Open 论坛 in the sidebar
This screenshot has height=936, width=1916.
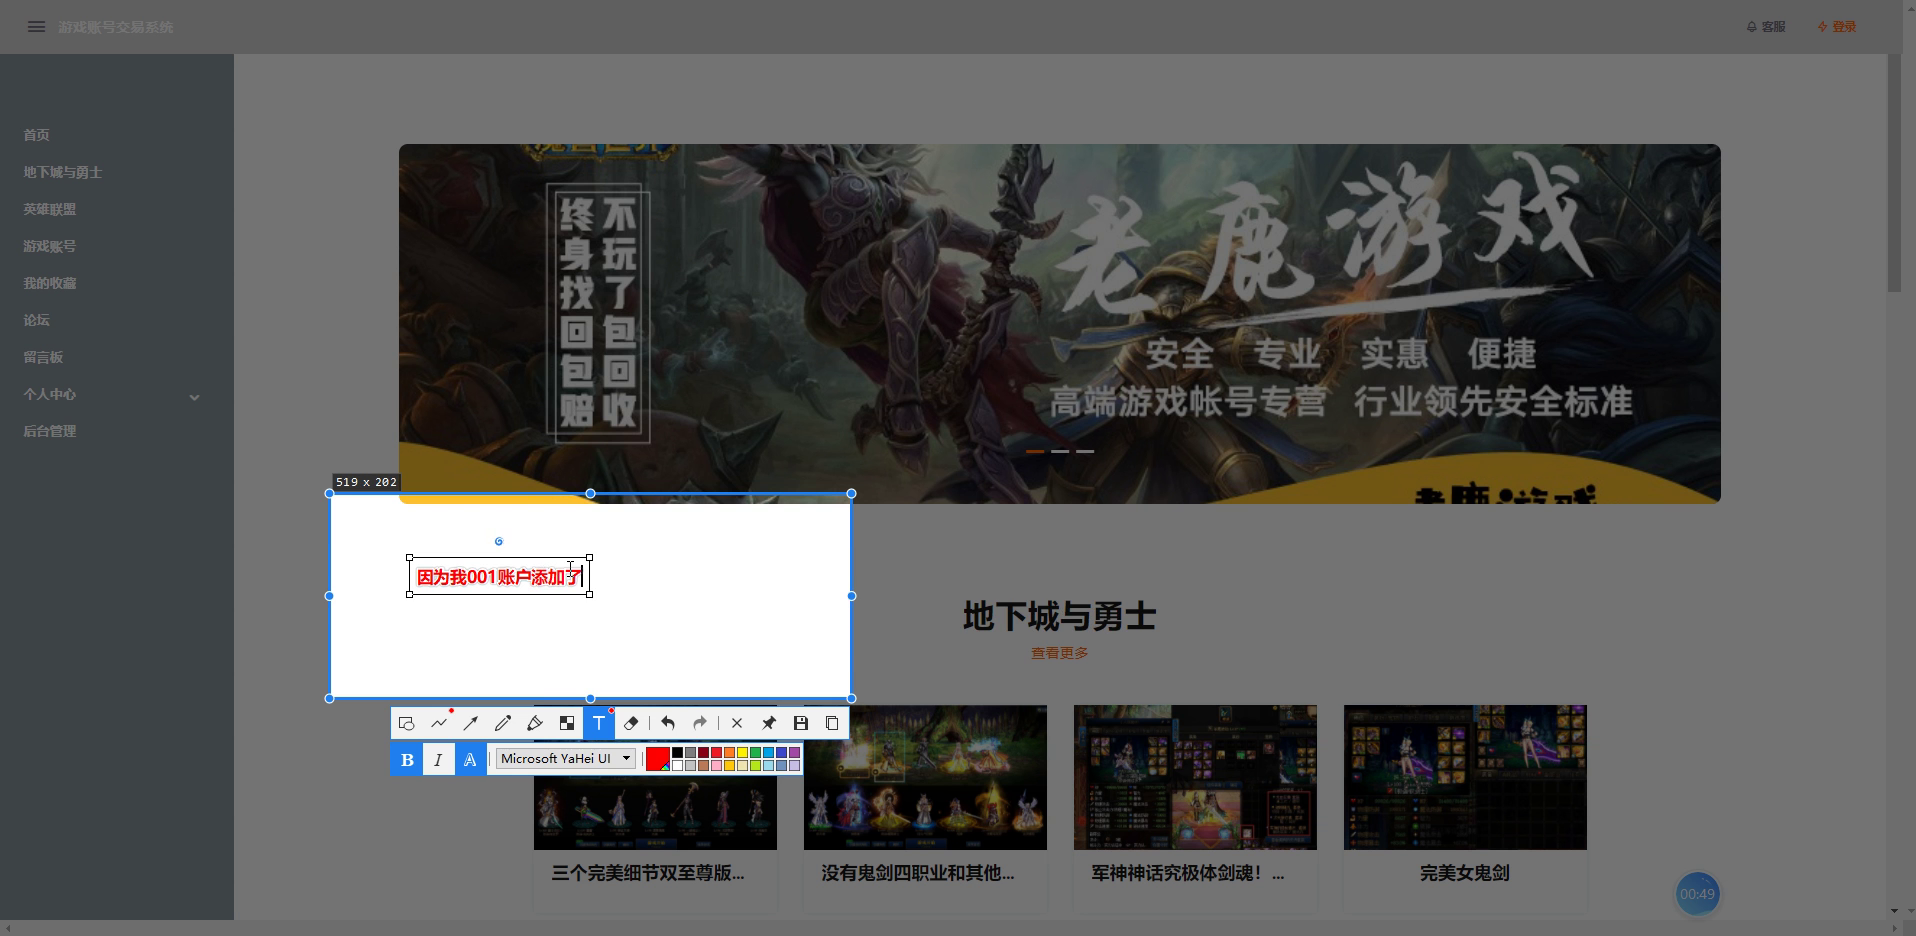point(37,320)
